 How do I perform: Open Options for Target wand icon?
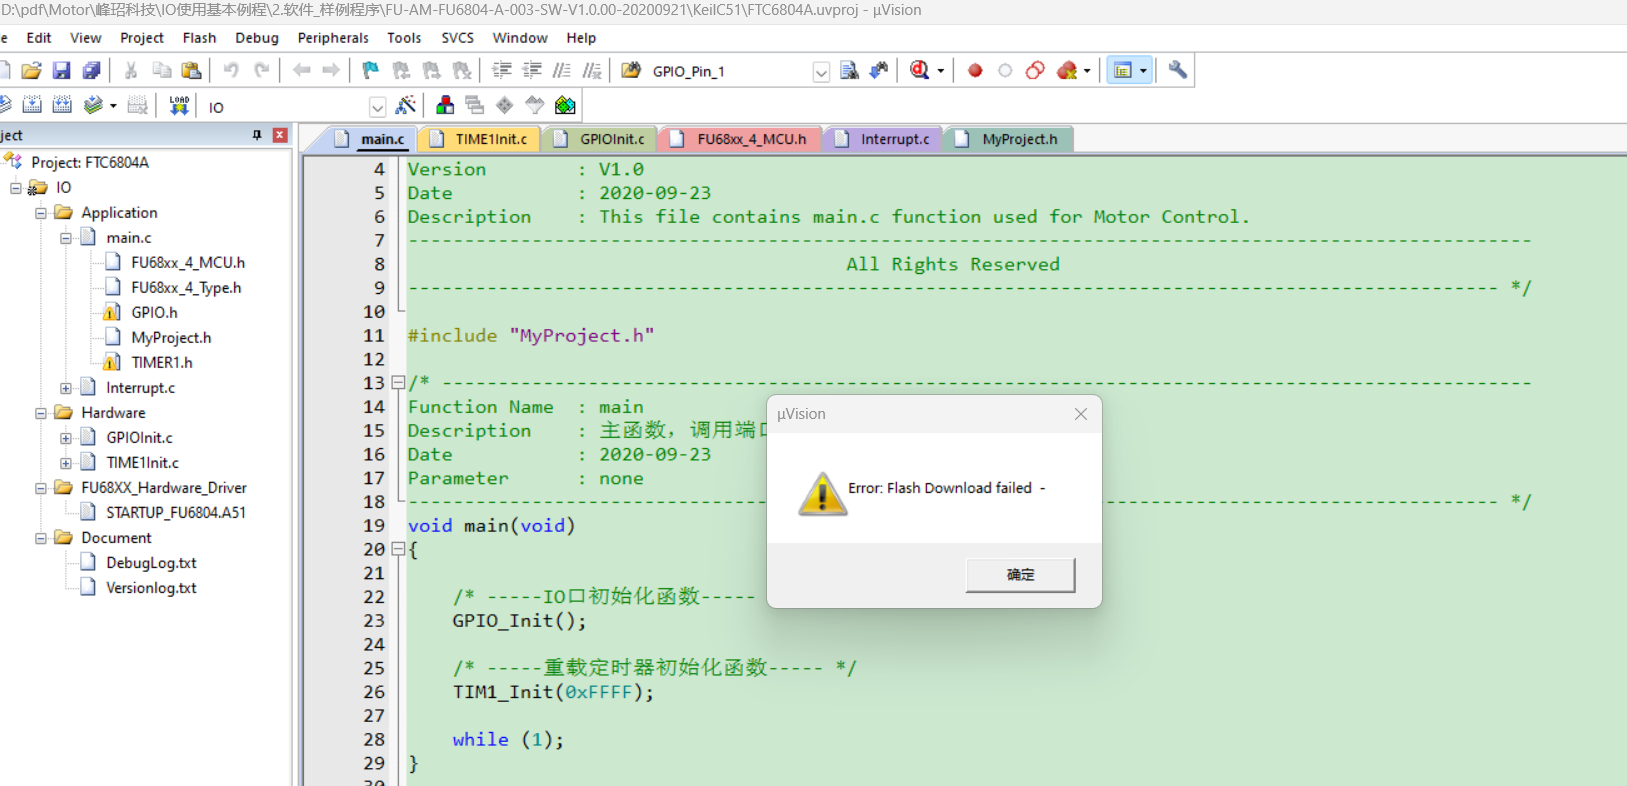pos(405,105)
